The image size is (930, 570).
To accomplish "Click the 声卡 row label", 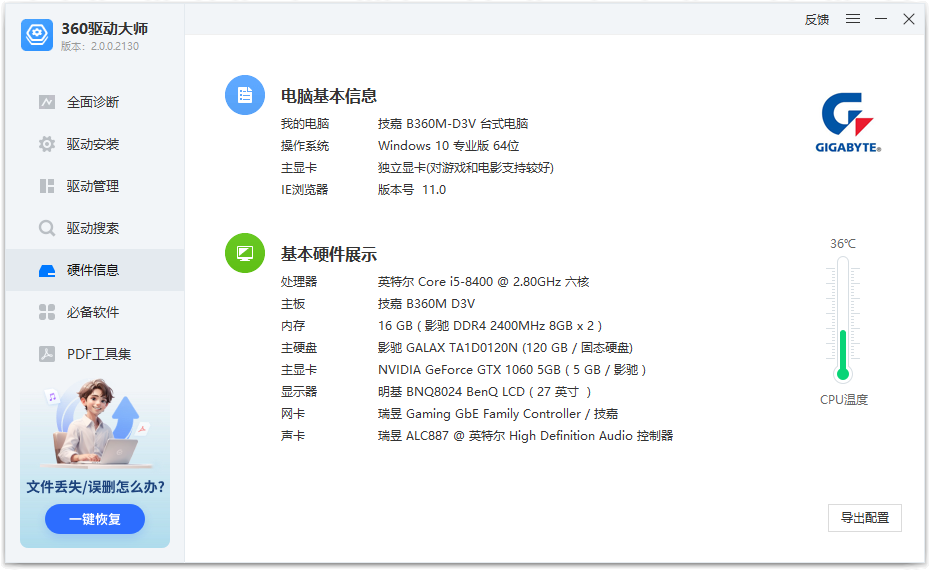I will pos(293,436).
